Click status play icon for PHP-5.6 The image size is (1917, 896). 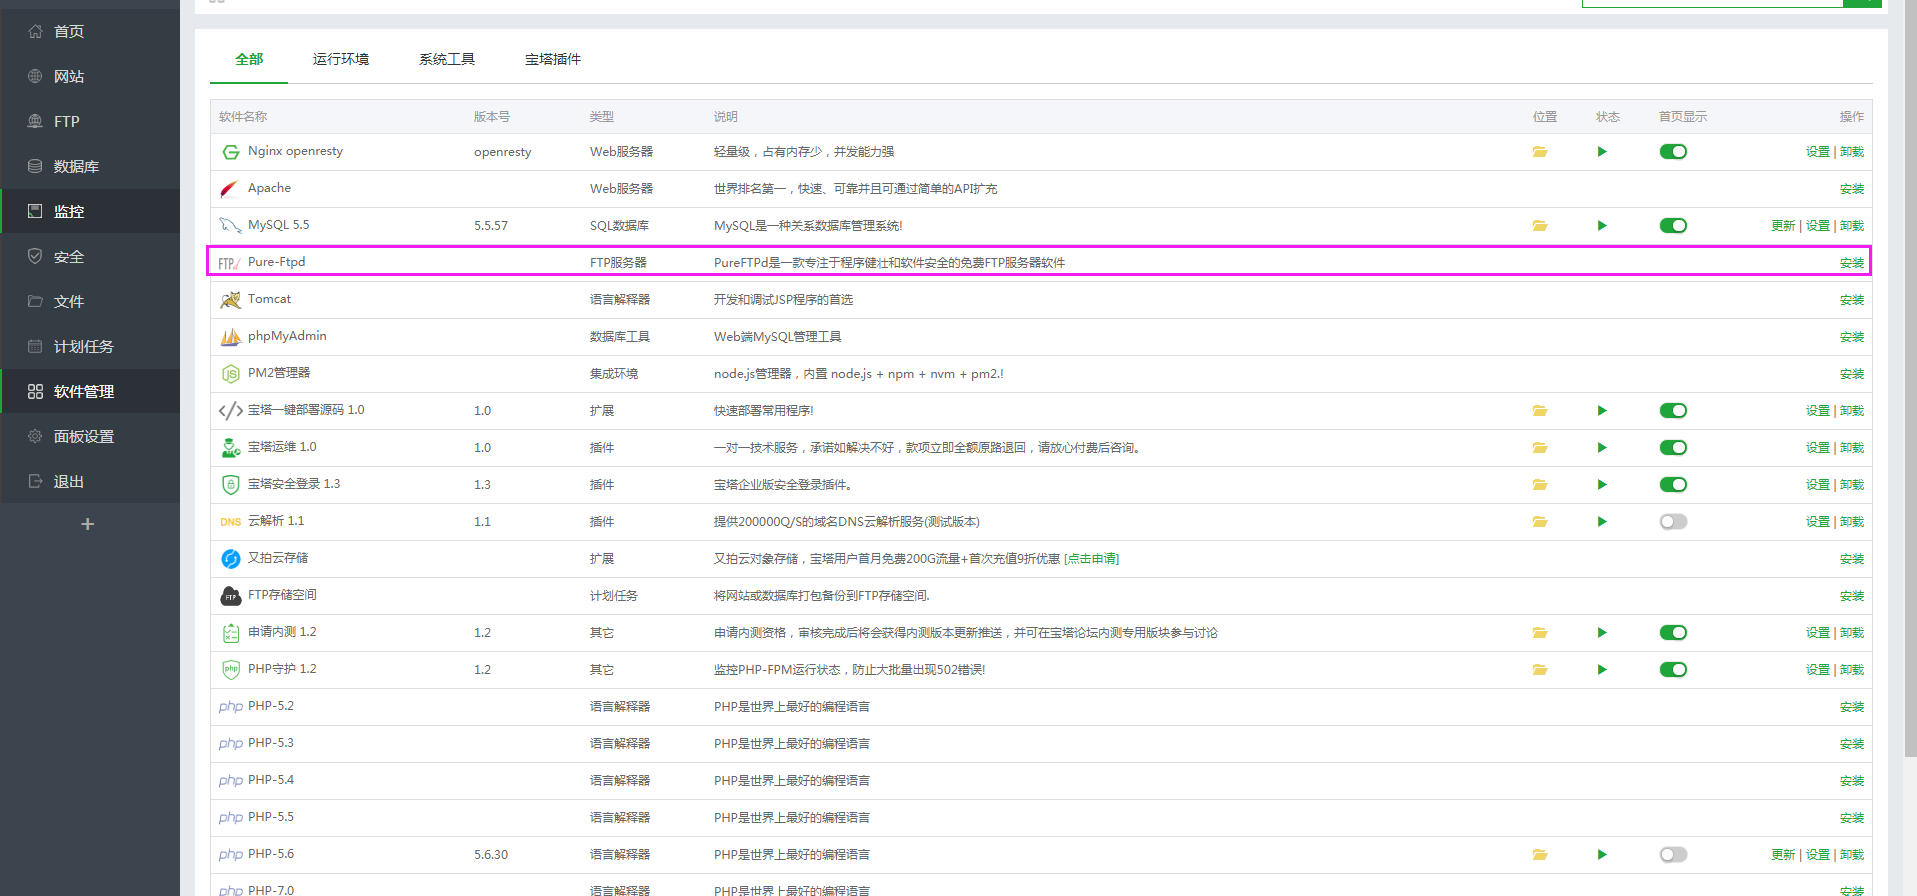(x=1602, y=855)
